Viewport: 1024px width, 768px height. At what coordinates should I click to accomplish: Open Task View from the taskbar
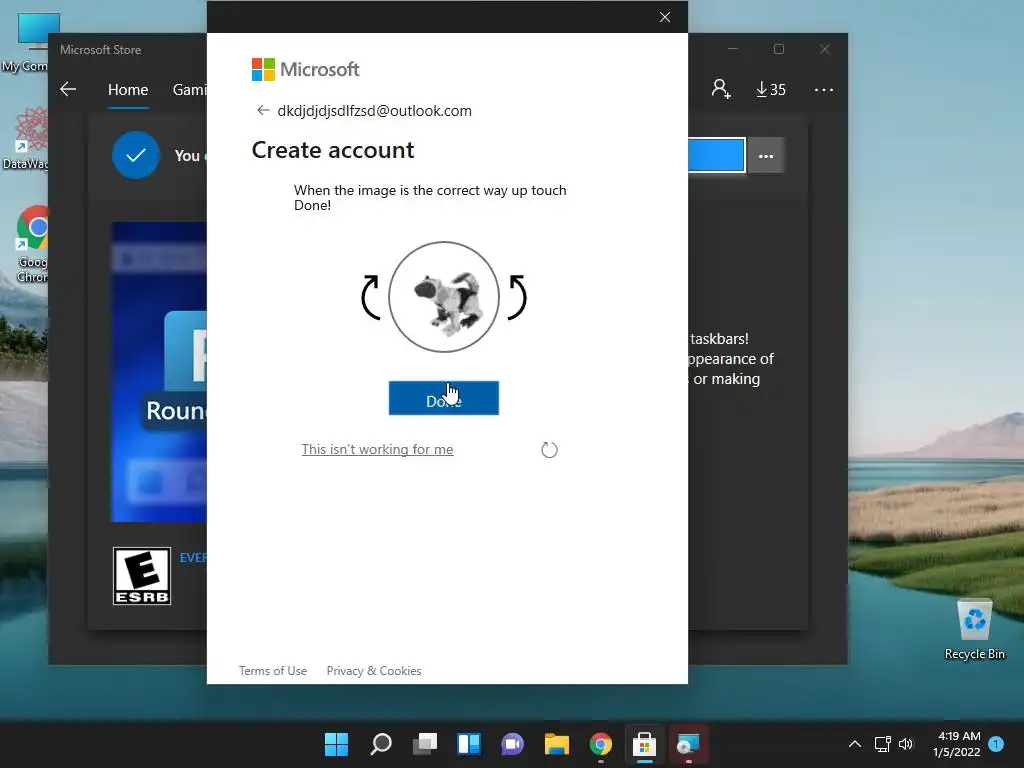[425, 744]
